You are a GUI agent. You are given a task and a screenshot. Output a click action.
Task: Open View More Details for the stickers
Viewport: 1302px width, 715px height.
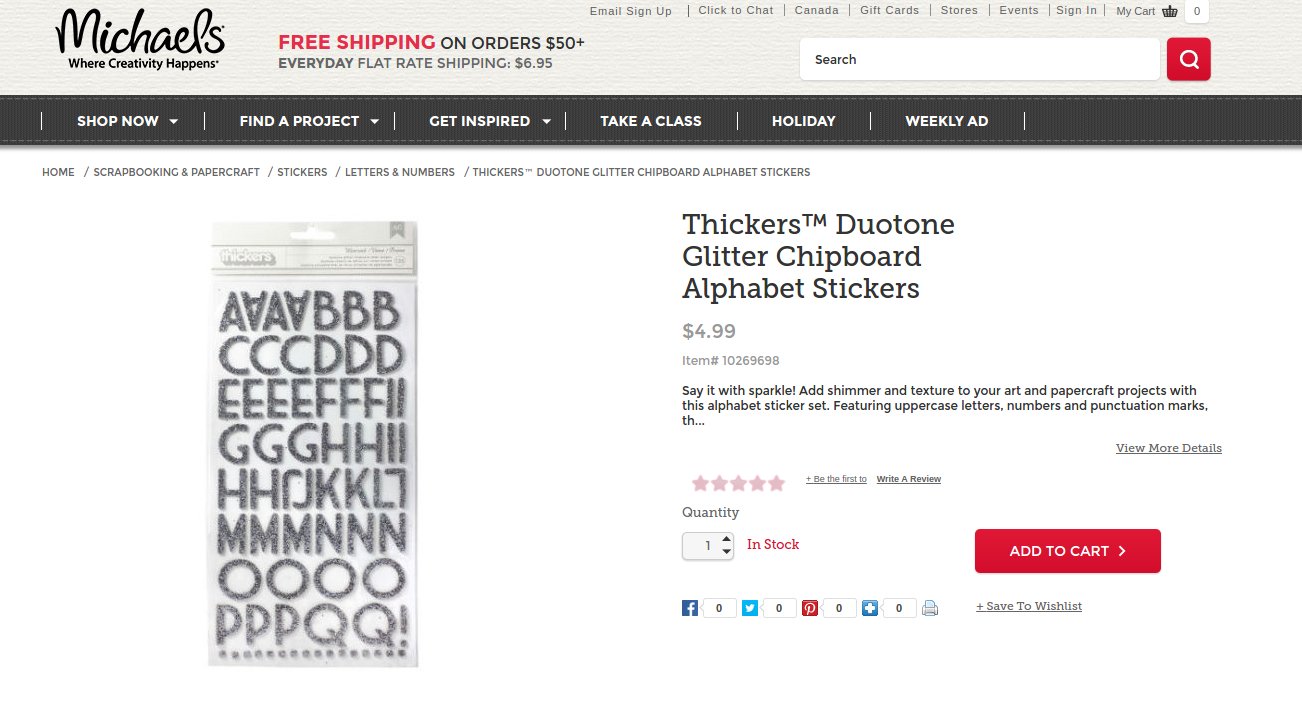[1168, 448]
